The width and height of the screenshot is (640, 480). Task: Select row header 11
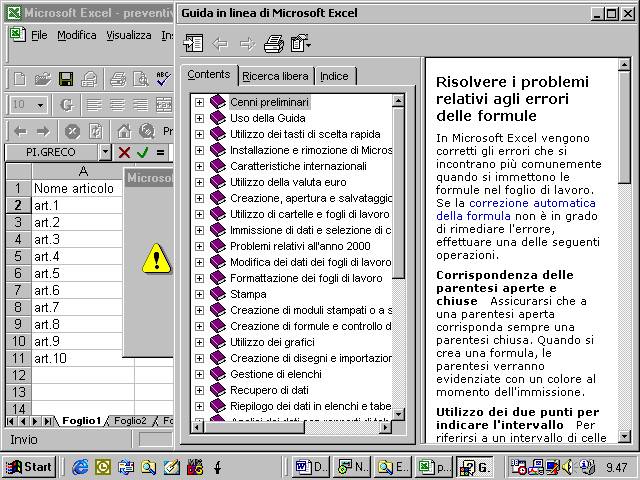coord(18,358)
